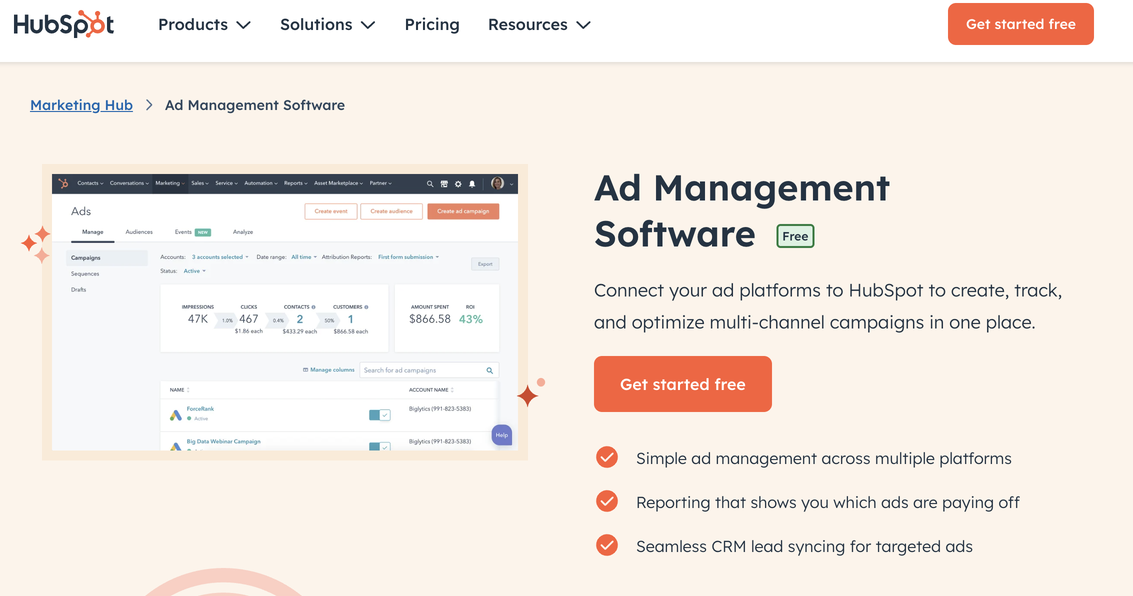1133x596 pixels.
Task: Follow the Marketing Hub breadcrumb link
Action: tap(81, 104)
